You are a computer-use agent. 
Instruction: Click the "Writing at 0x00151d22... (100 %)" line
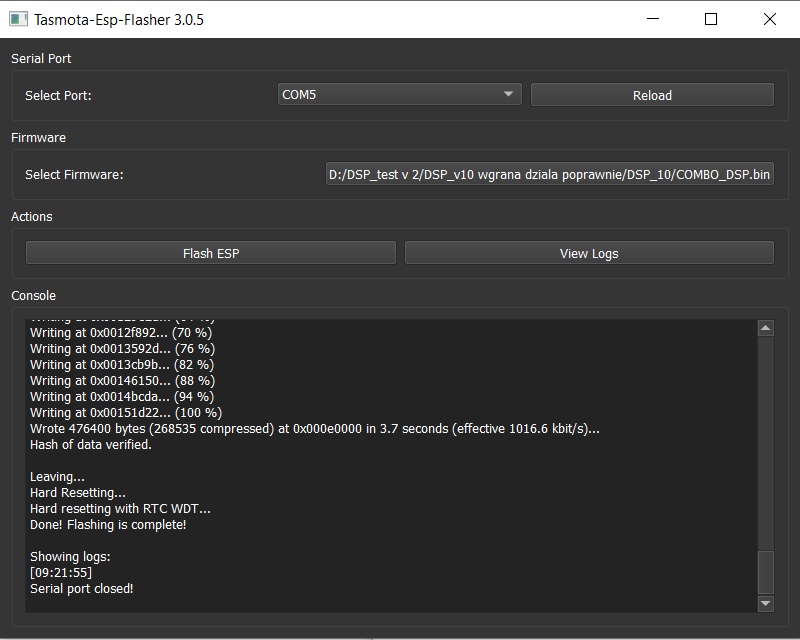[x=126, y=412]
